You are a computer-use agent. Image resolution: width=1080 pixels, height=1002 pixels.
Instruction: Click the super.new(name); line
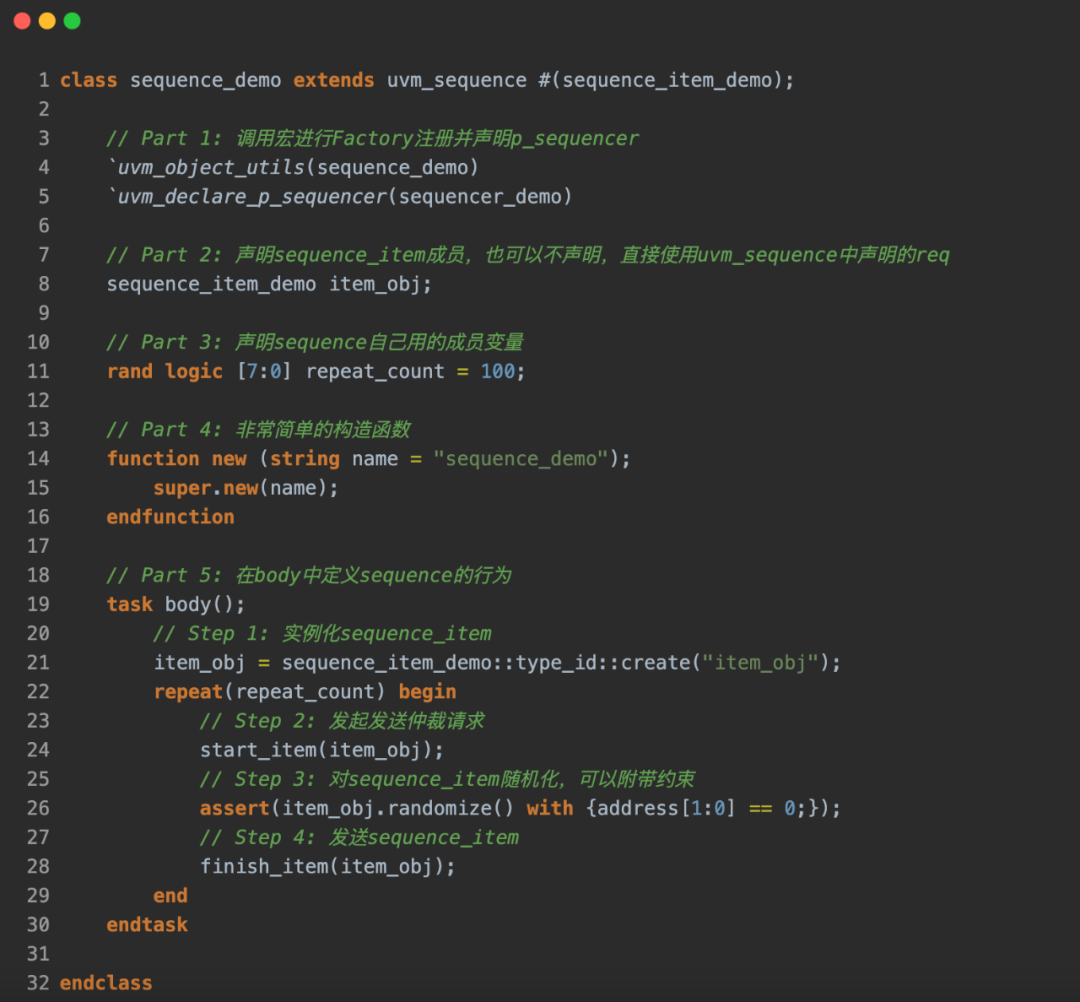246,488
